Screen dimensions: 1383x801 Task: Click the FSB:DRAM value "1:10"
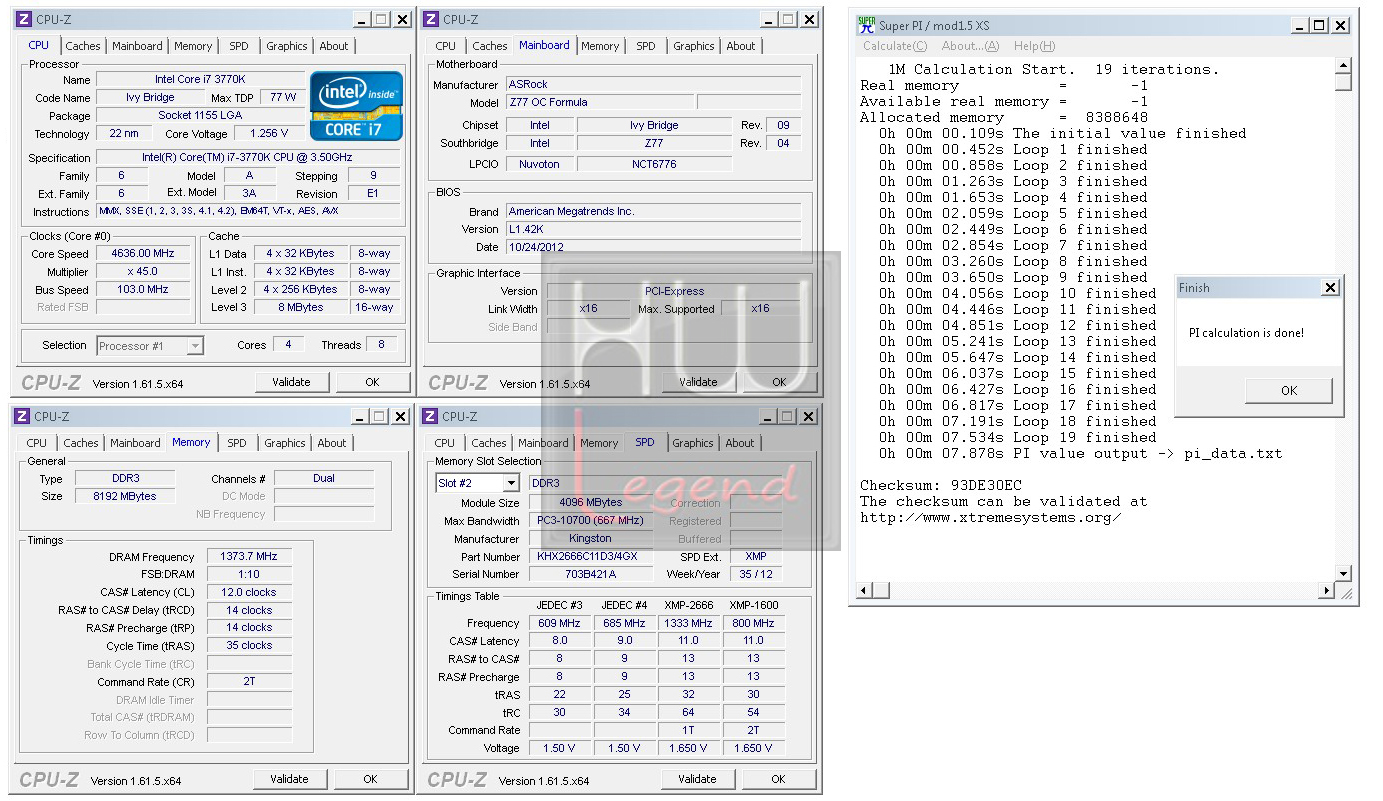click(x=249, y=575)
